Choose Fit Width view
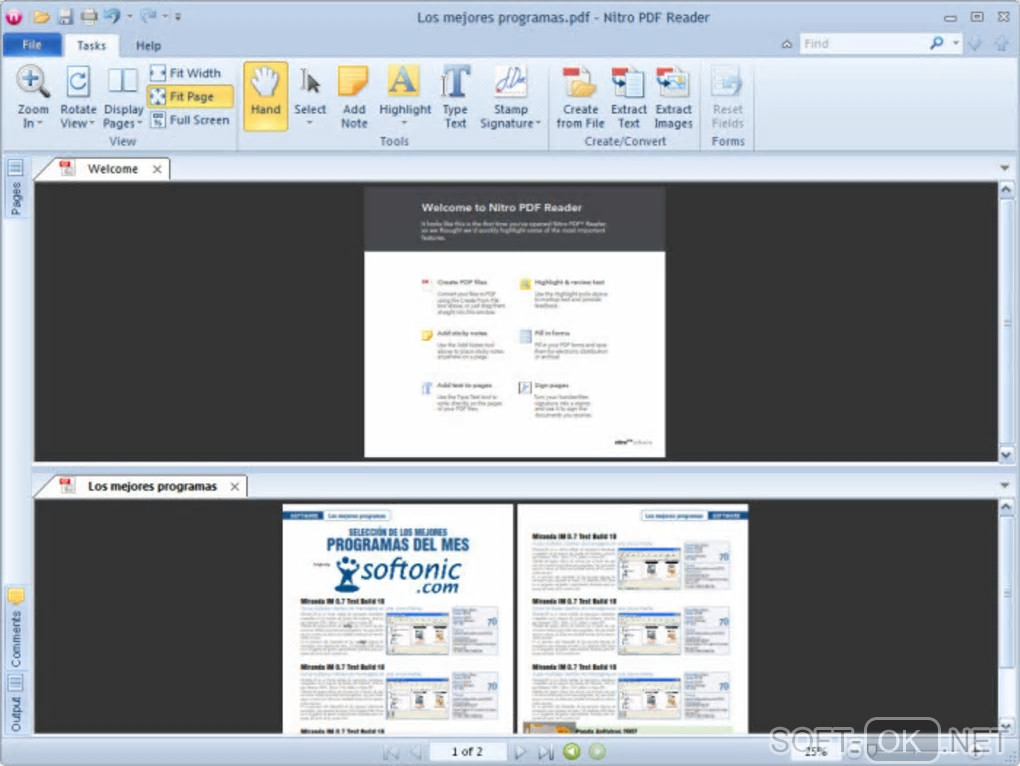This screenshot has height=766, width=1020. [x=186, y=73]
